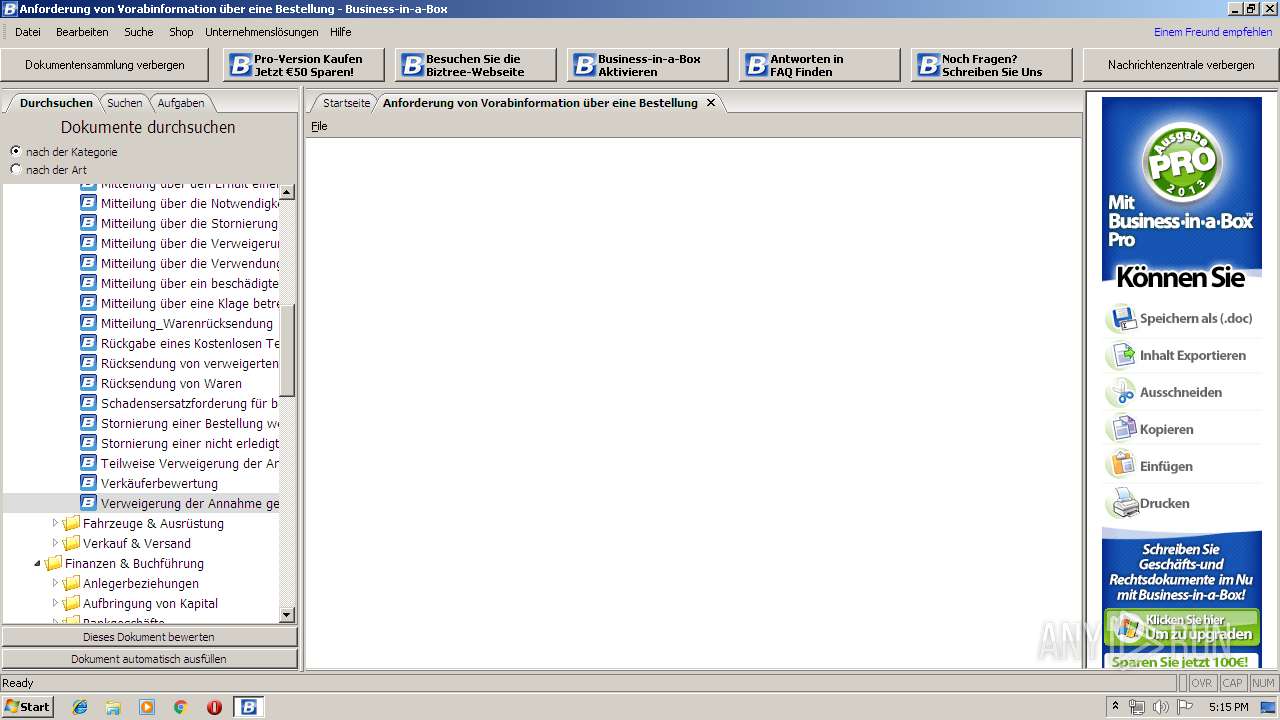Open the Windows Start menu
This screenshot has height=720, width=1280.
[x=27, y=706]
